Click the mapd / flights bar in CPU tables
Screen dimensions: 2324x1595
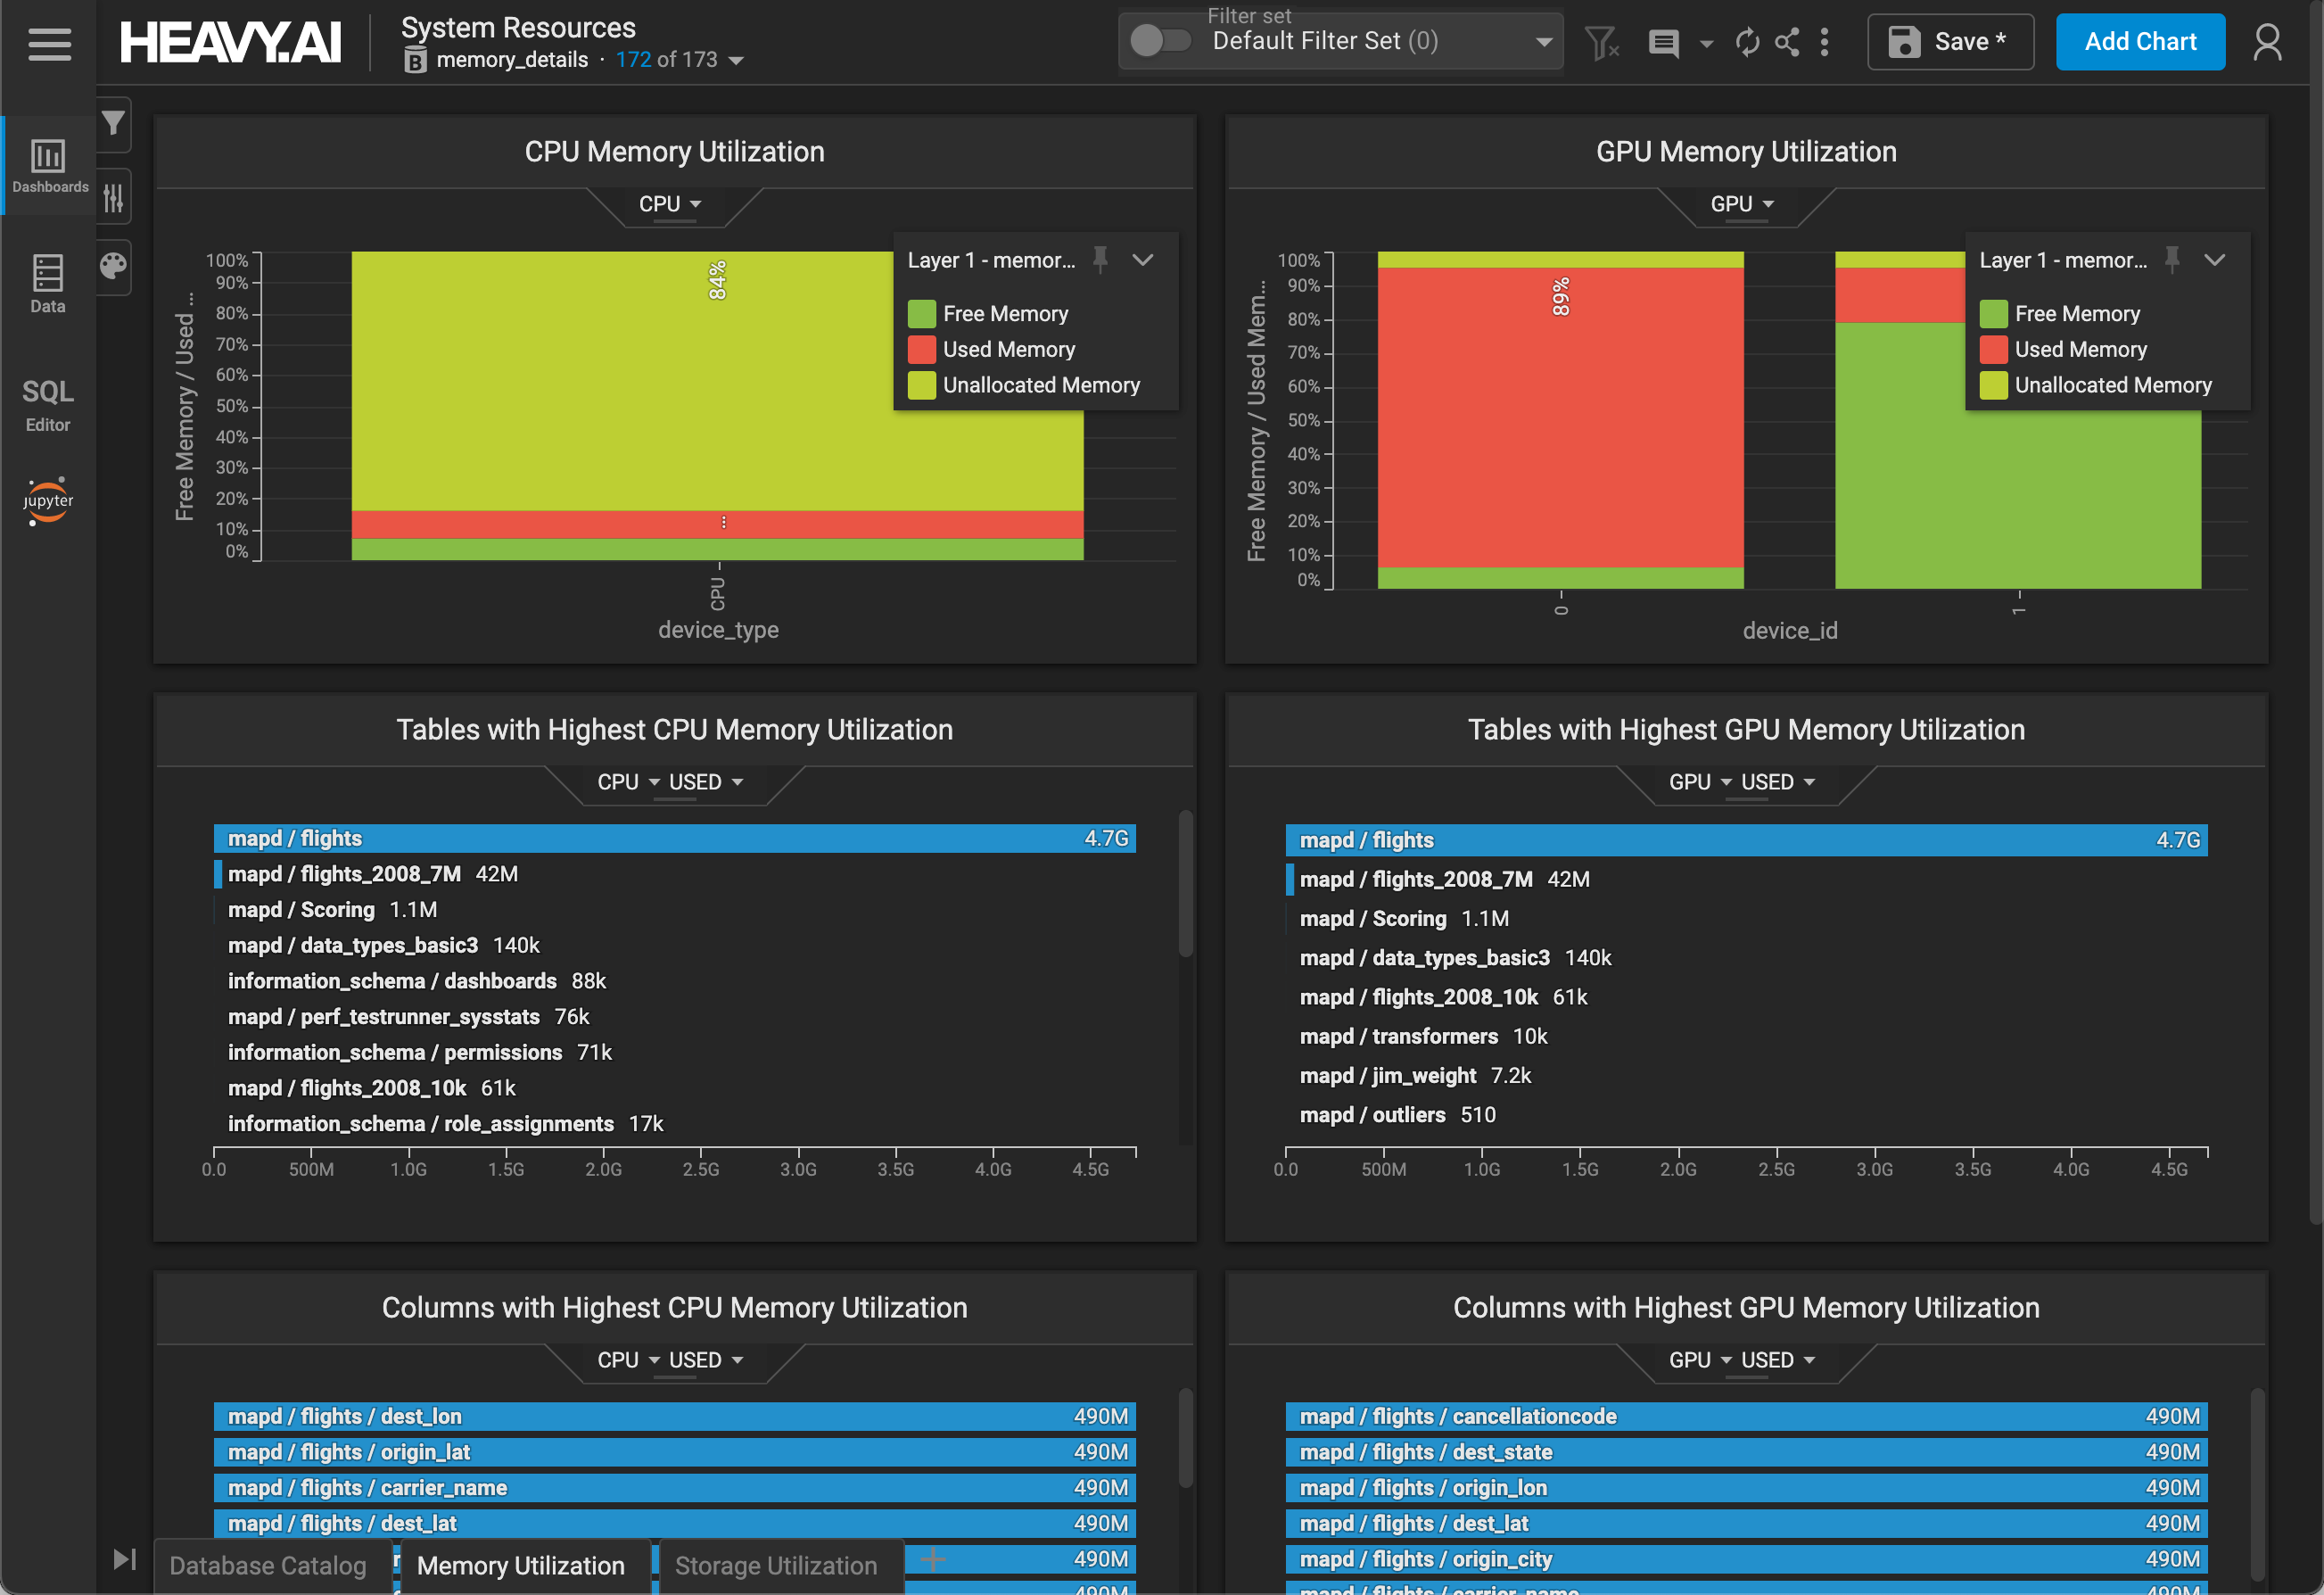(674, 838)
